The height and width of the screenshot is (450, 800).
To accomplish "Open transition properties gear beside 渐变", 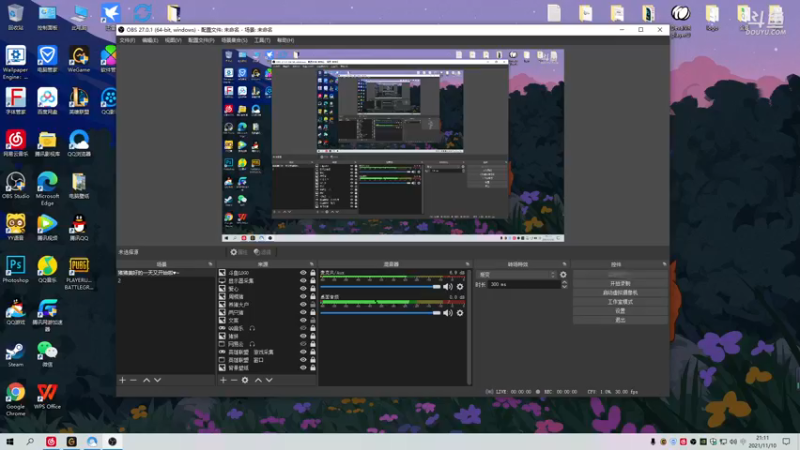I will click(563, 274).
